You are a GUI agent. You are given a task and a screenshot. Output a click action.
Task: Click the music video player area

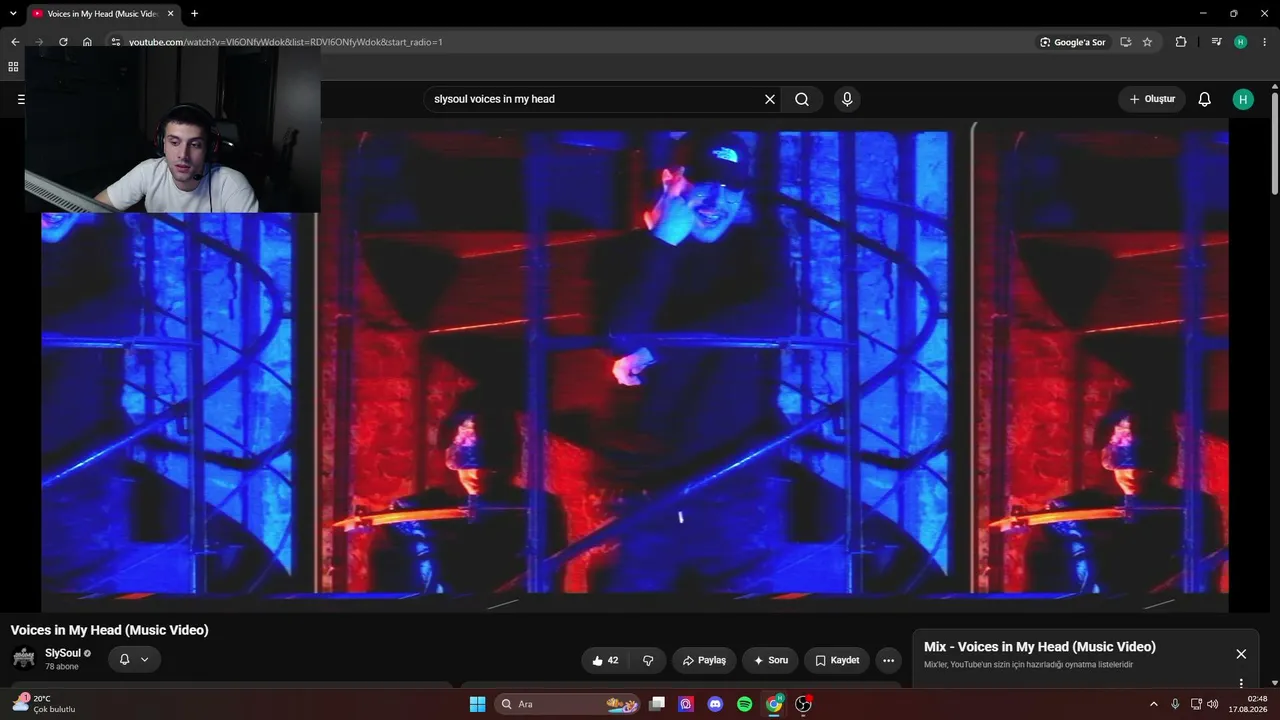[634, 365]
